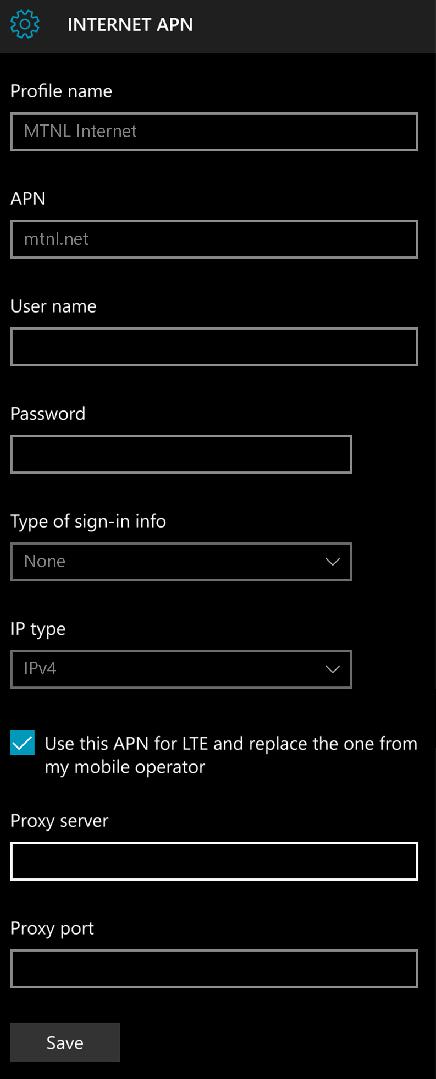Click the chevron arrow beside IPv4

[x=333, y=670]
